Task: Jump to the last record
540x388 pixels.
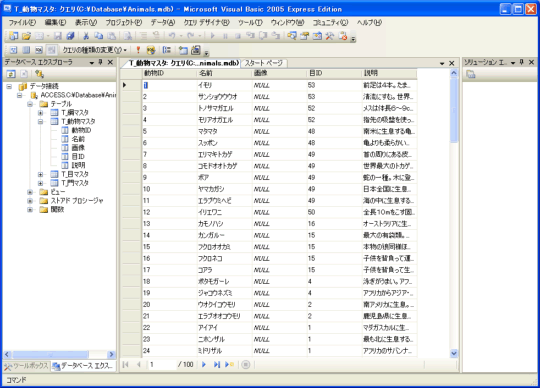Action: (217, 364)
